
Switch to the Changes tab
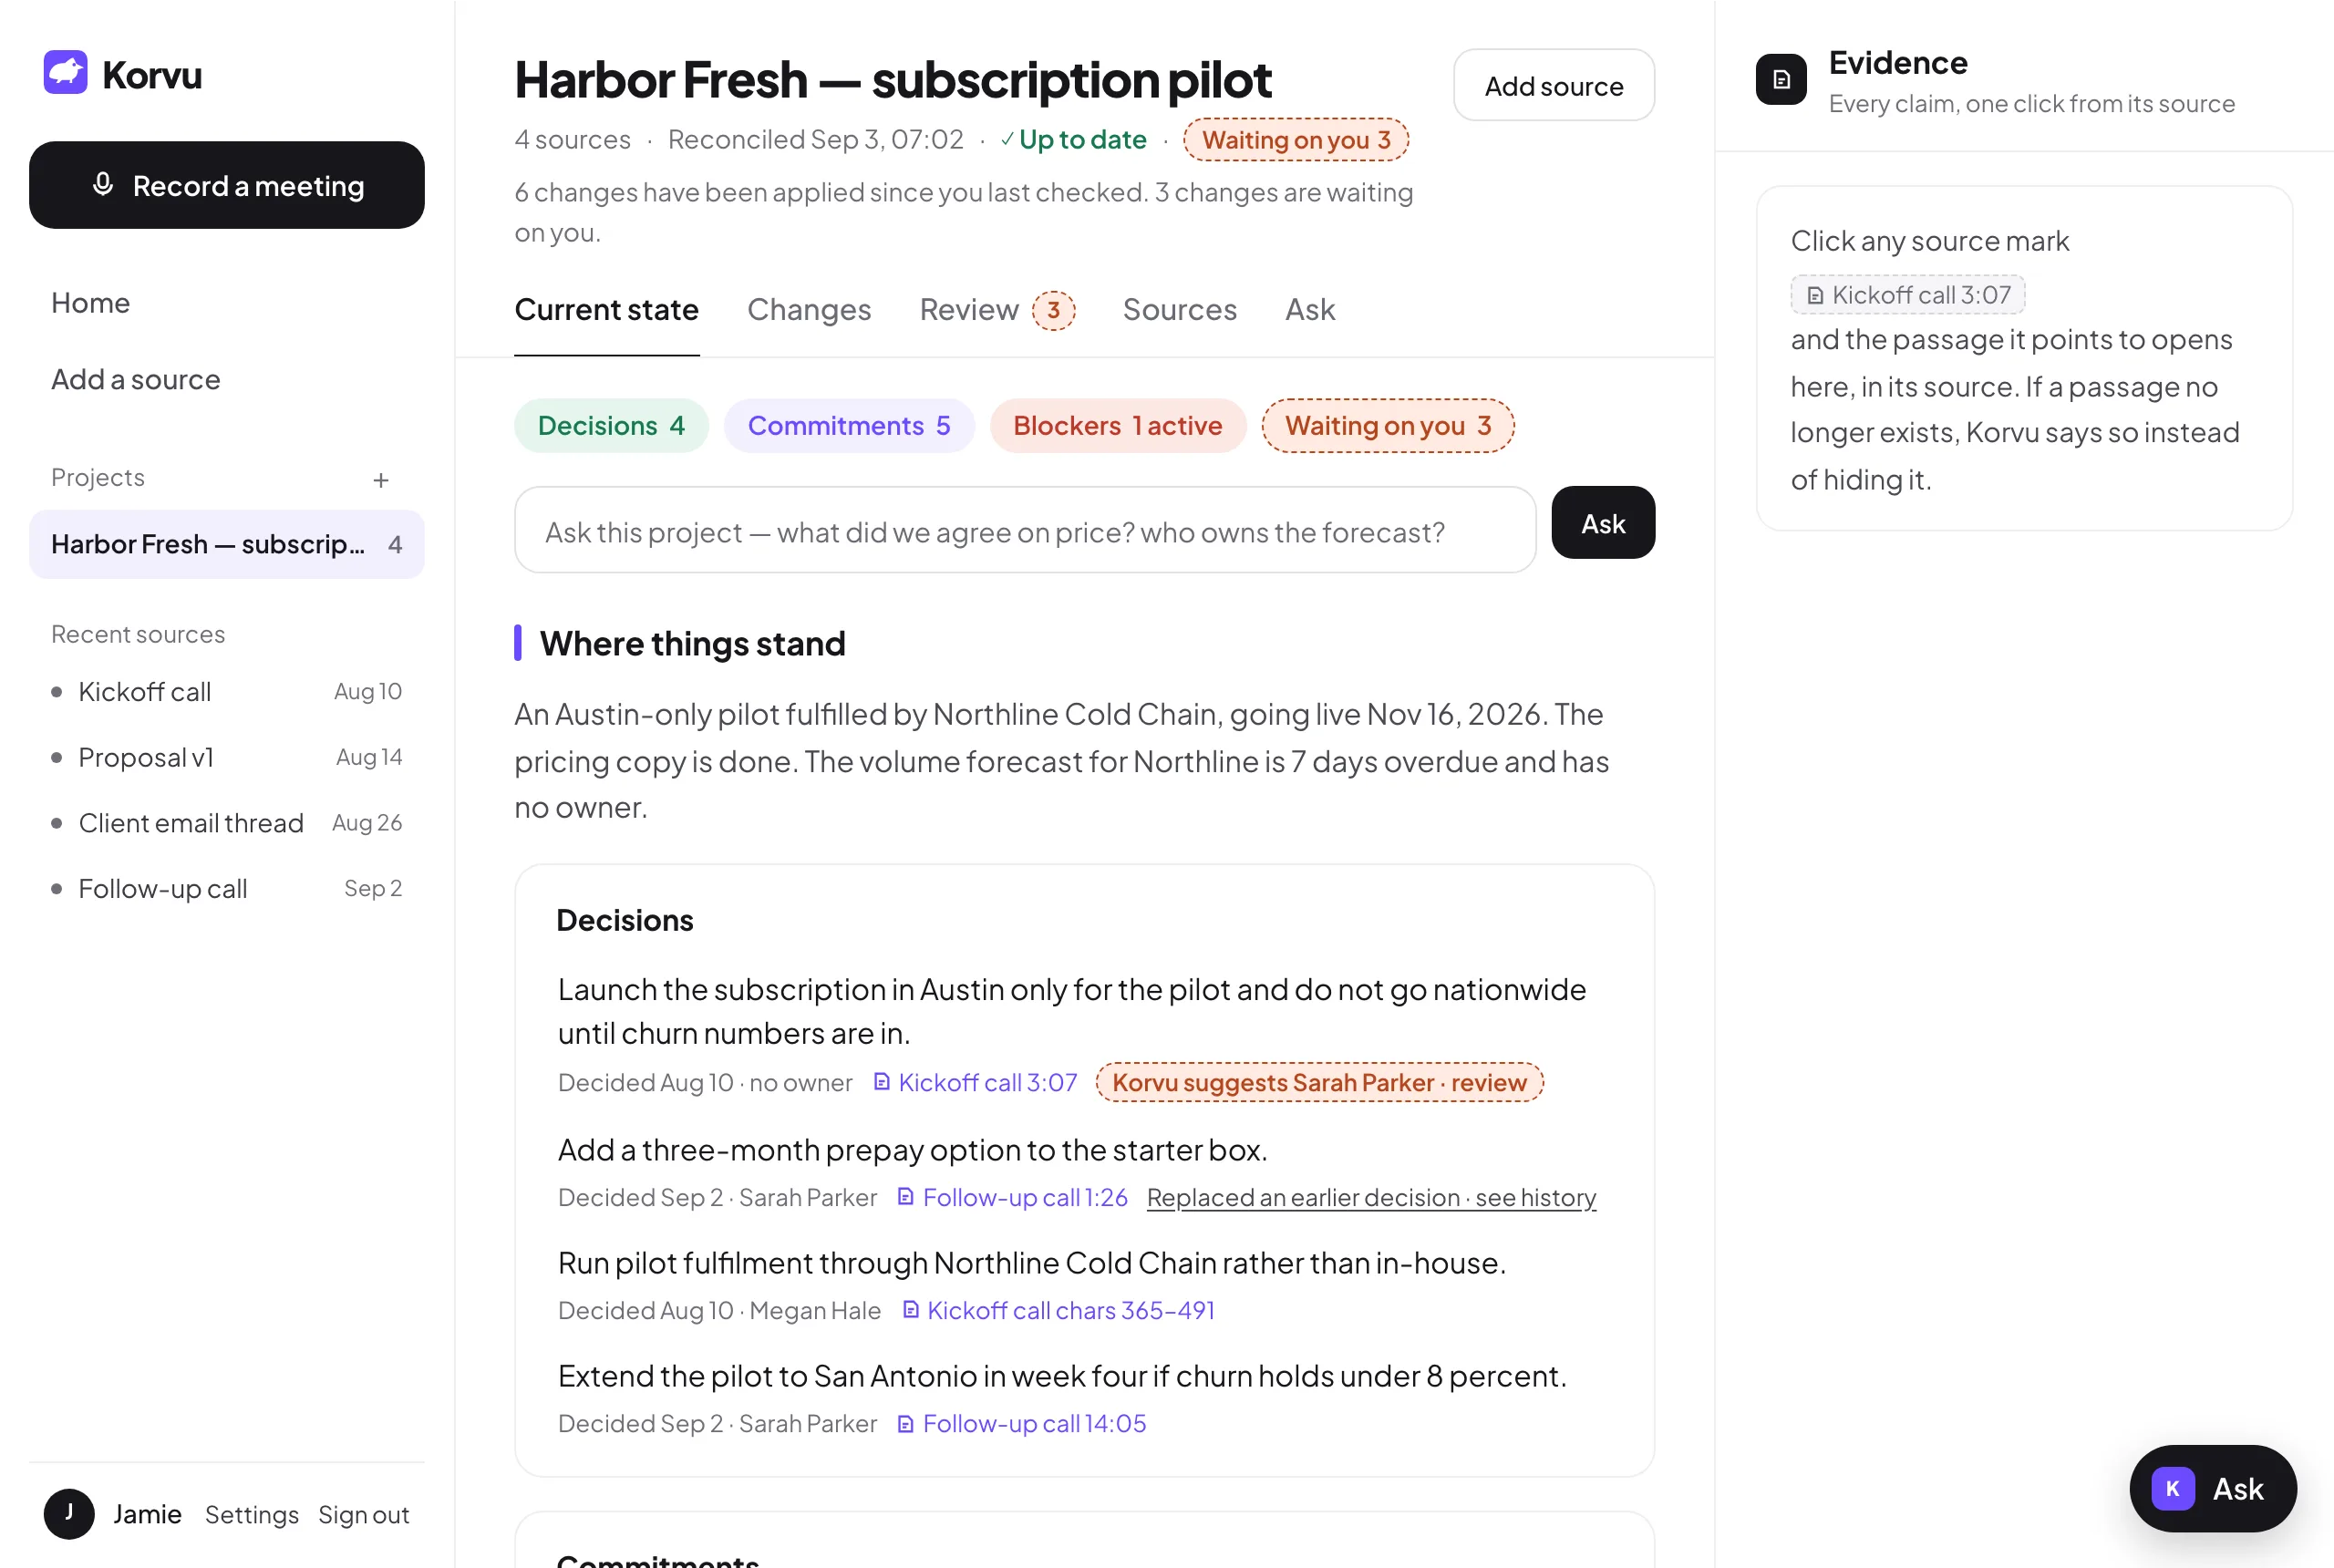click(809, 309)
